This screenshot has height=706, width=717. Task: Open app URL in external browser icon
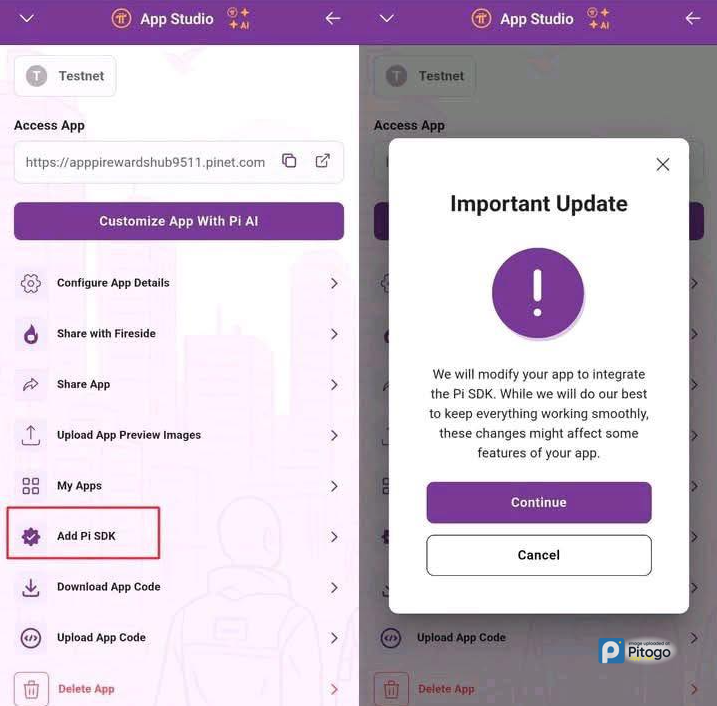coord(323,161)
